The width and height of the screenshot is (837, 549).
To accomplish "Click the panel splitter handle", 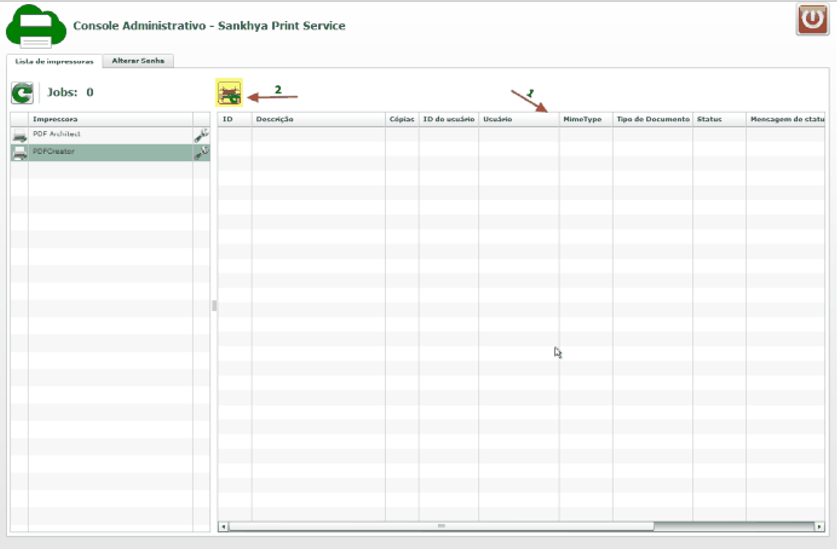I will [214, 305].
